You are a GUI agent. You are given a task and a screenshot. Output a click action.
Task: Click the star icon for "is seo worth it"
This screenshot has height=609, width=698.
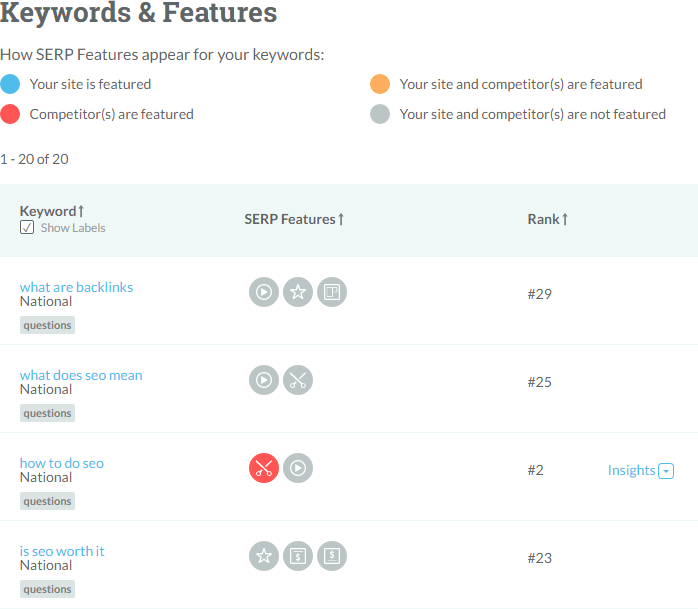pyautogui.click(x=264, y=556)
